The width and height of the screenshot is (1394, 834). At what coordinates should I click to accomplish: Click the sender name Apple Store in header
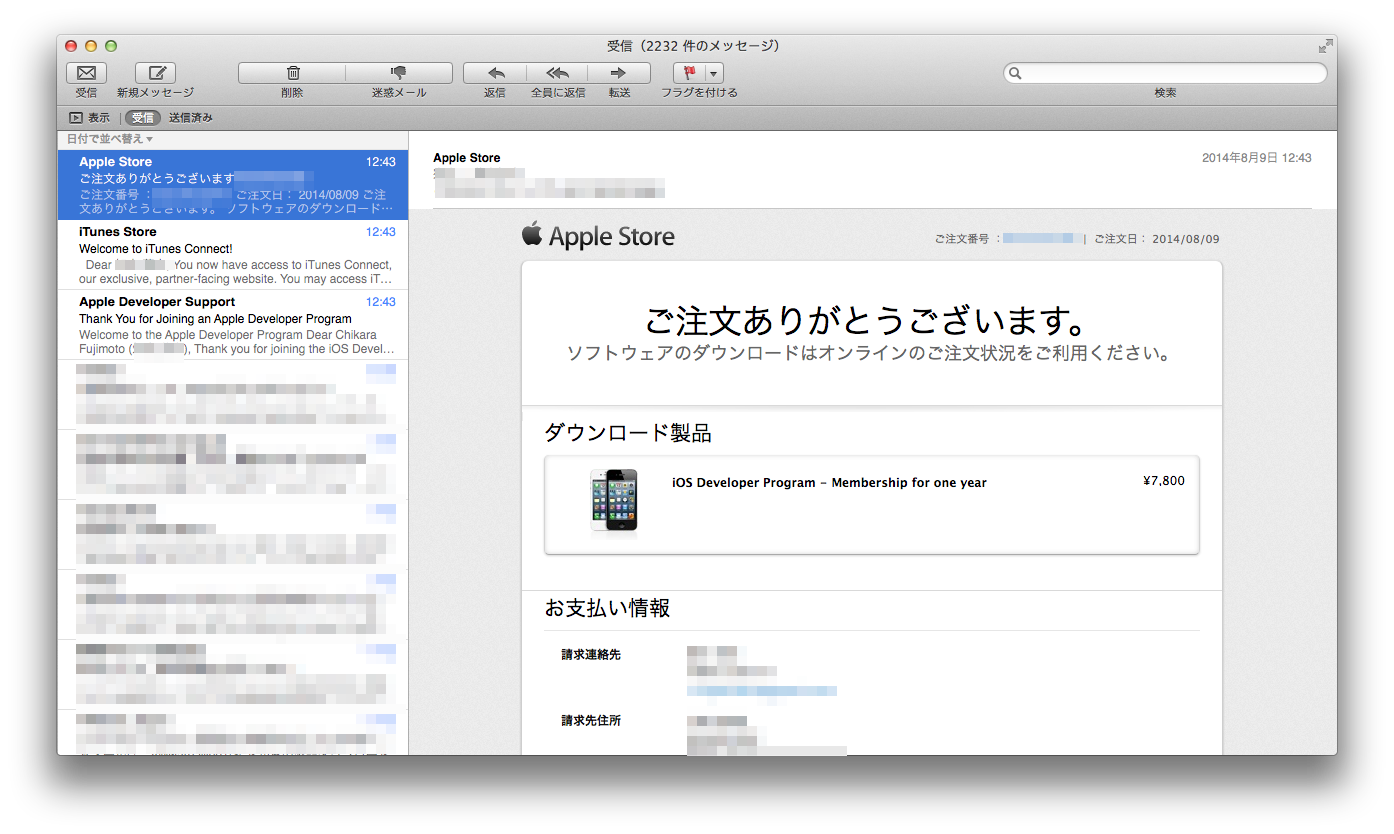pyautogui.click(x=467, y=158)
